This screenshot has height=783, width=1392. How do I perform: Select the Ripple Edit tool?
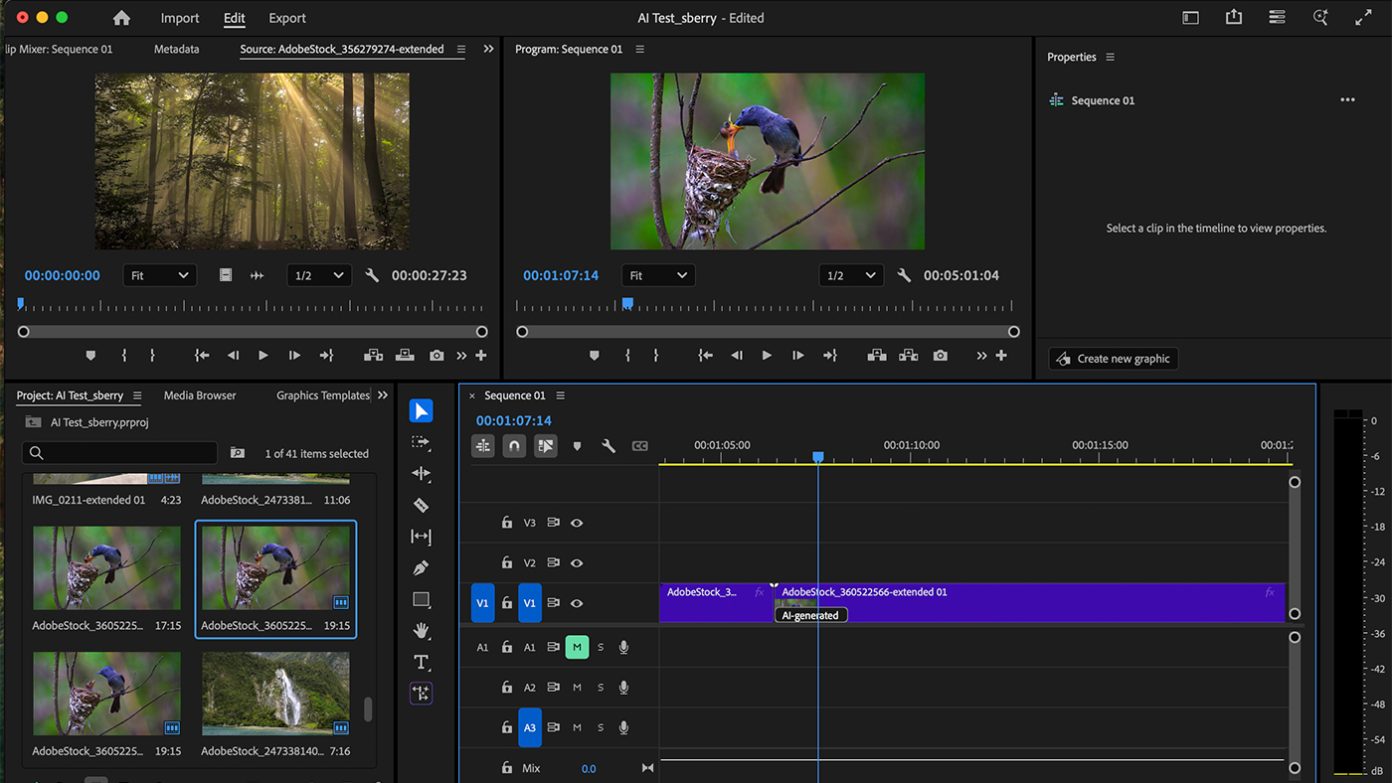coord(420,474)
